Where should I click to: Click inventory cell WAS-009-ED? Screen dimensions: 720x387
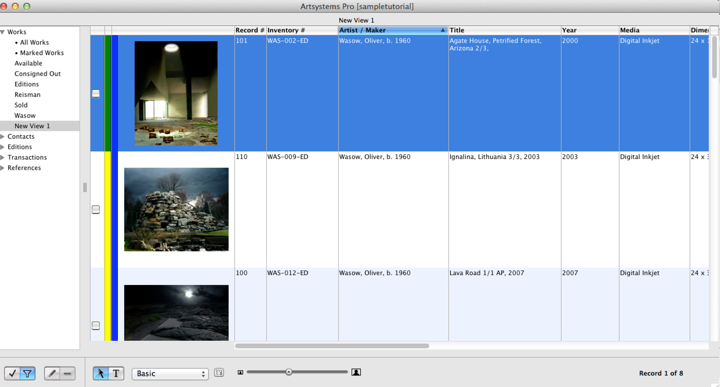pos(288,157)
